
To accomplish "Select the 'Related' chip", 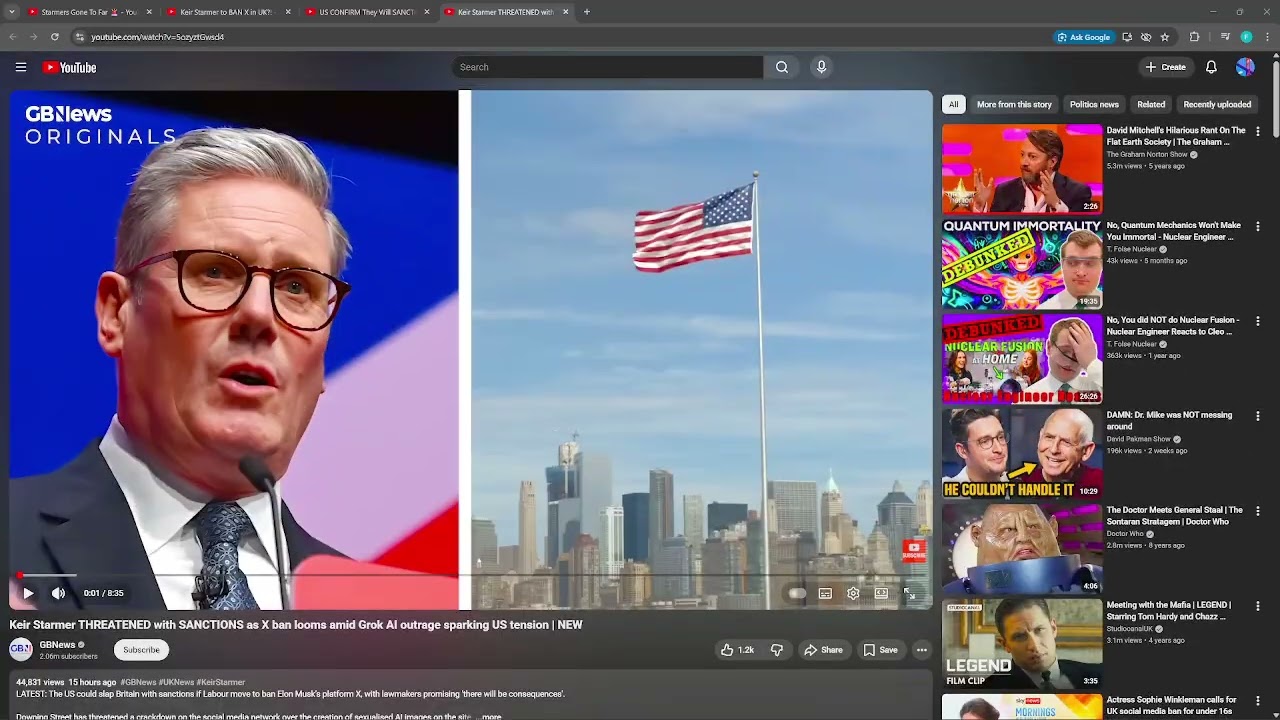I will (1151, 104).
